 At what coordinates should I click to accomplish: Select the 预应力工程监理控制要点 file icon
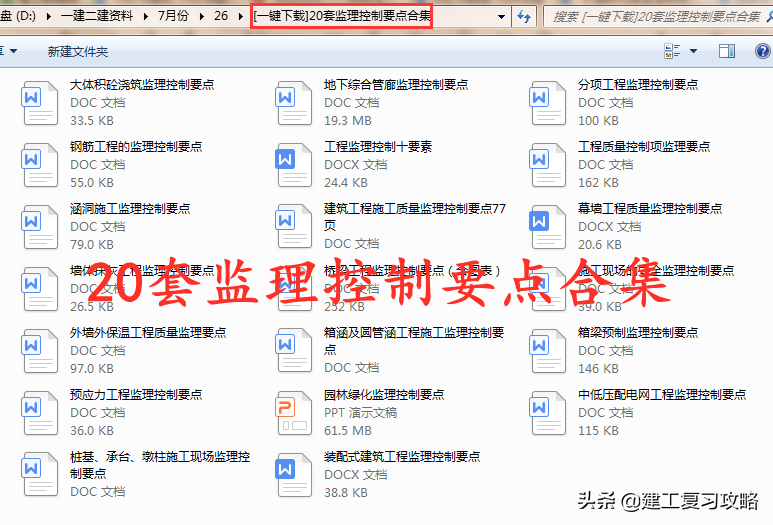(41, 412)
